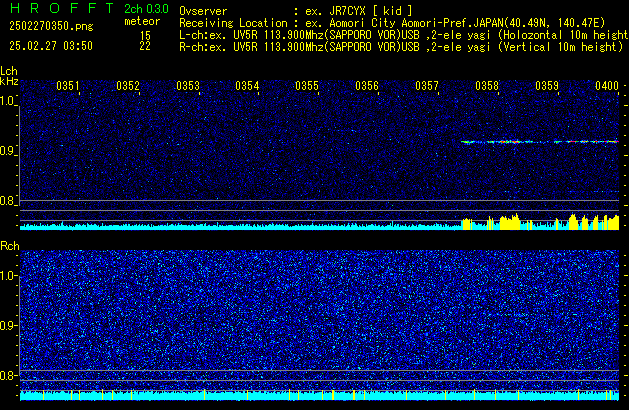Click the cyan level bar under Rch spectrogram
This screenshot has height=410, width=629.
coord(319,395)
